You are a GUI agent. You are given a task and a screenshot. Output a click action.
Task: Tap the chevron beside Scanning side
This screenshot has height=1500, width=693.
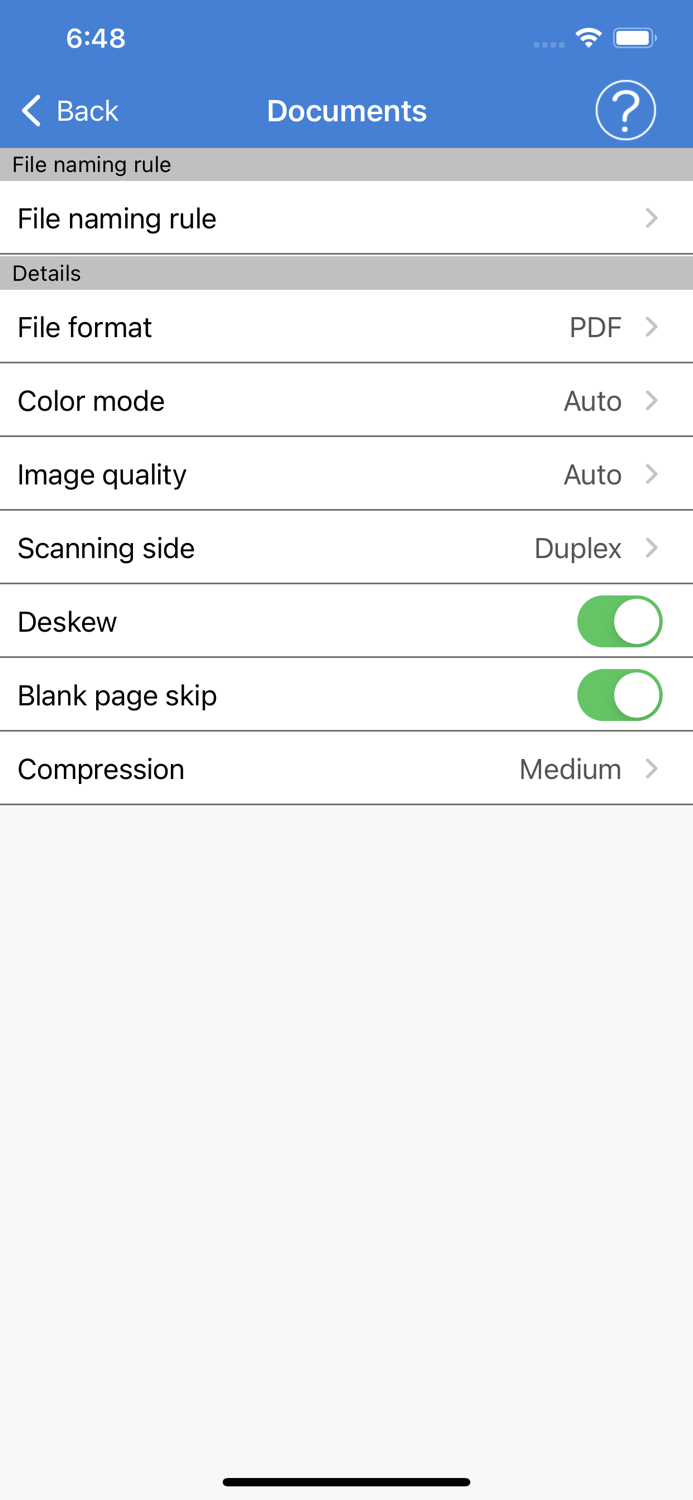[651, 548]
